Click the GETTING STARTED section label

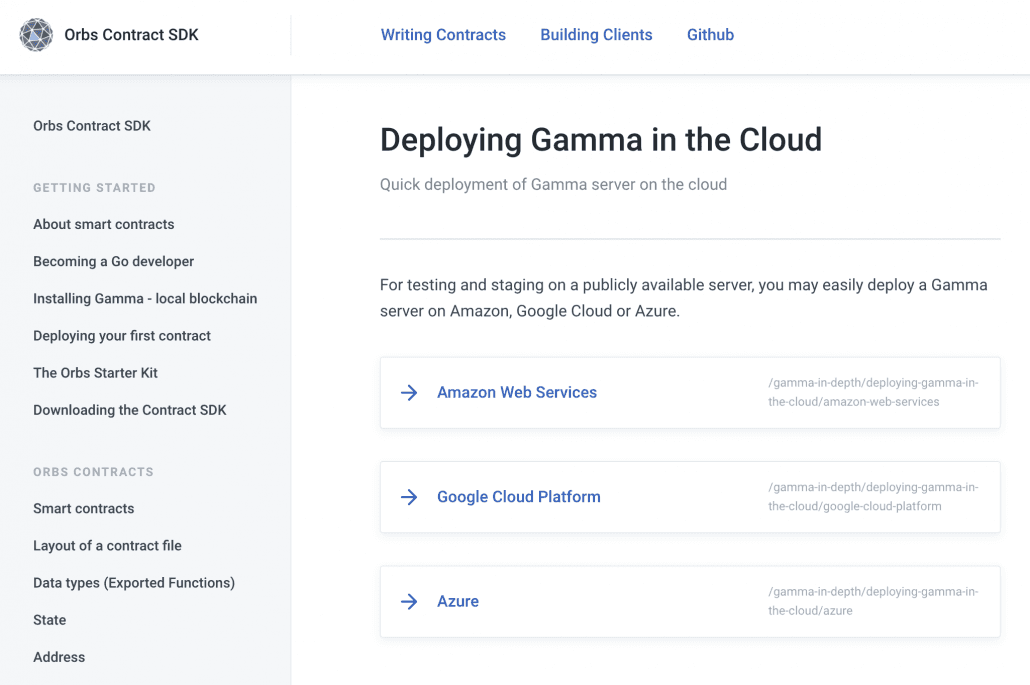pyautogui.click(x=95, y=188)
